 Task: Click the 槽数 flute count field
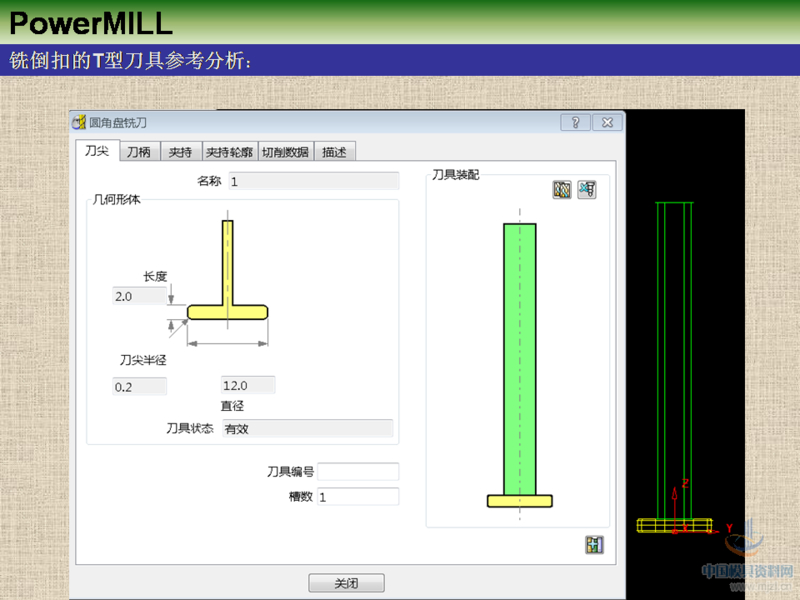[357, 496]
